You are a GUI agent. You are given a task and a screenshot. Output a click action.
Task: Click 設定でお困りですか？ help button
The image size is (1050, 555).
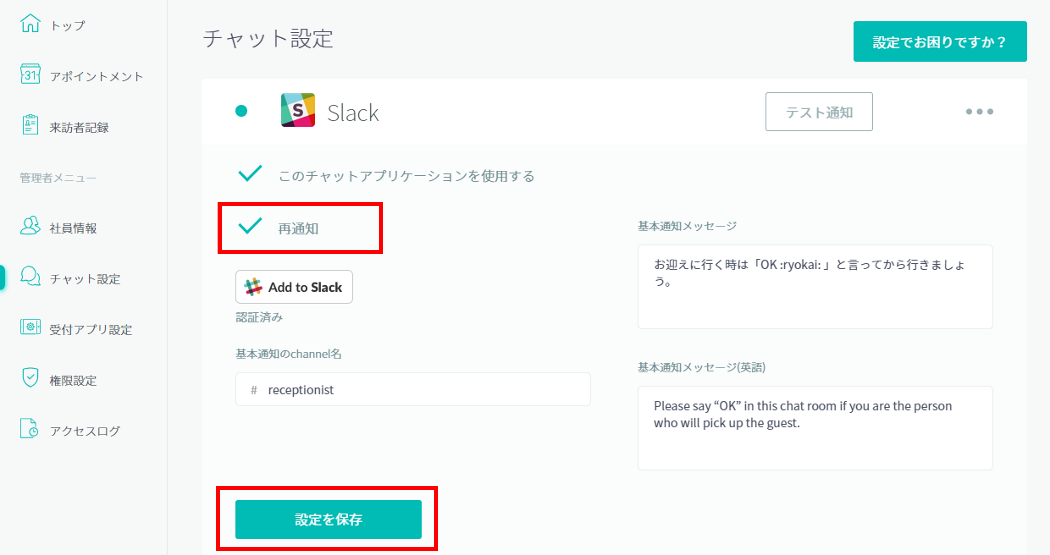tap(939, 42)
